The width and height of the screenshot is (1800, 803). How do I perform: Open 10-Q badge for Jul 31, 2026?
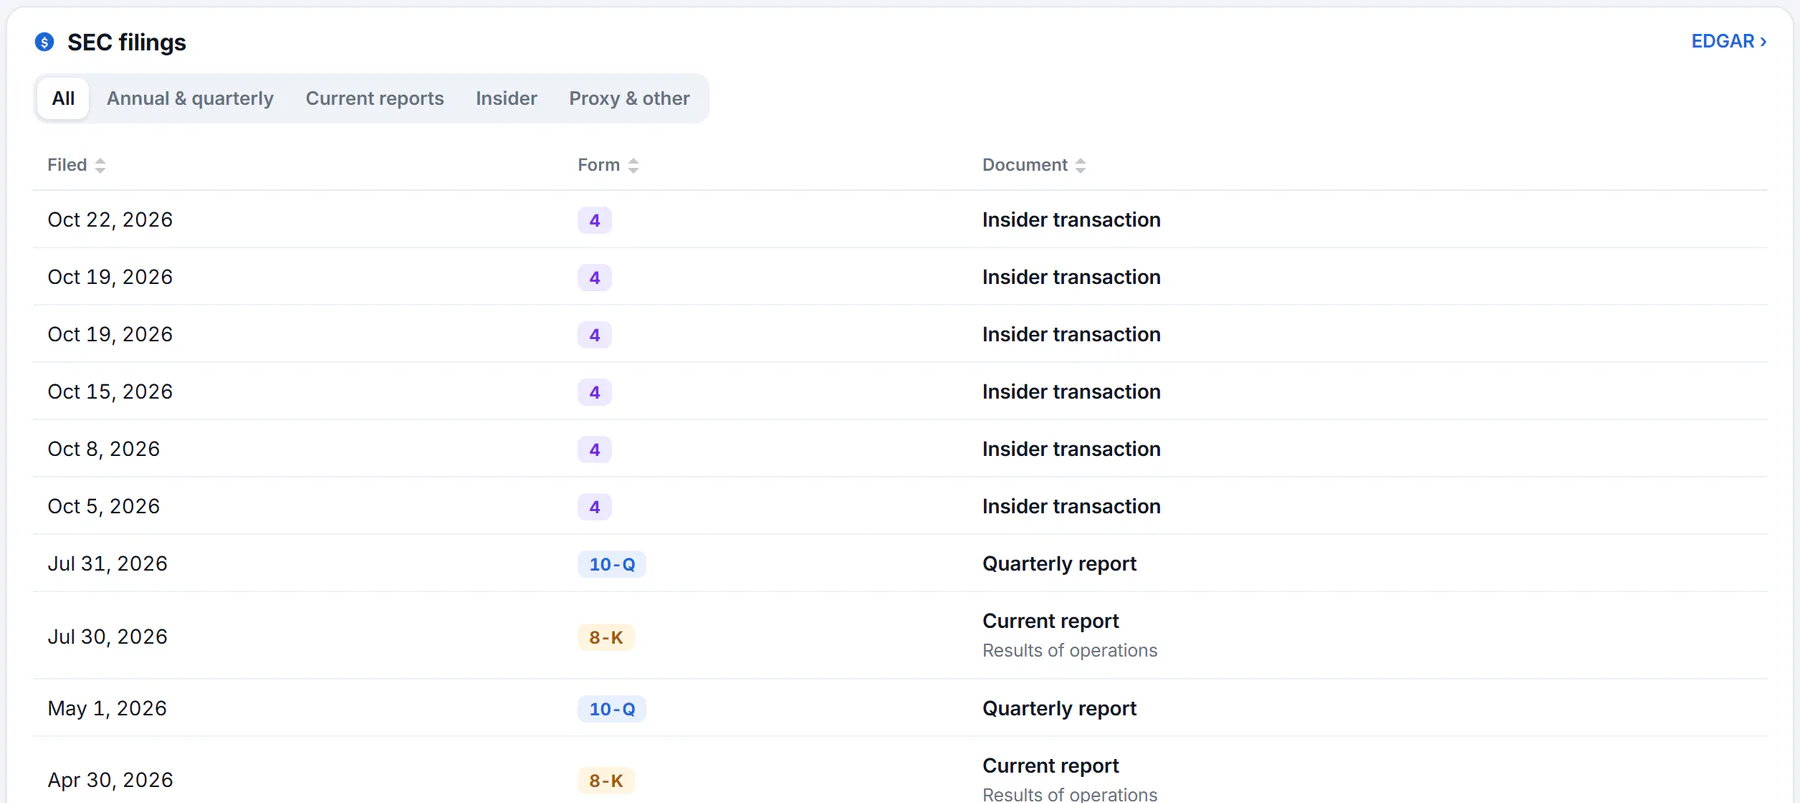[612, 564]
